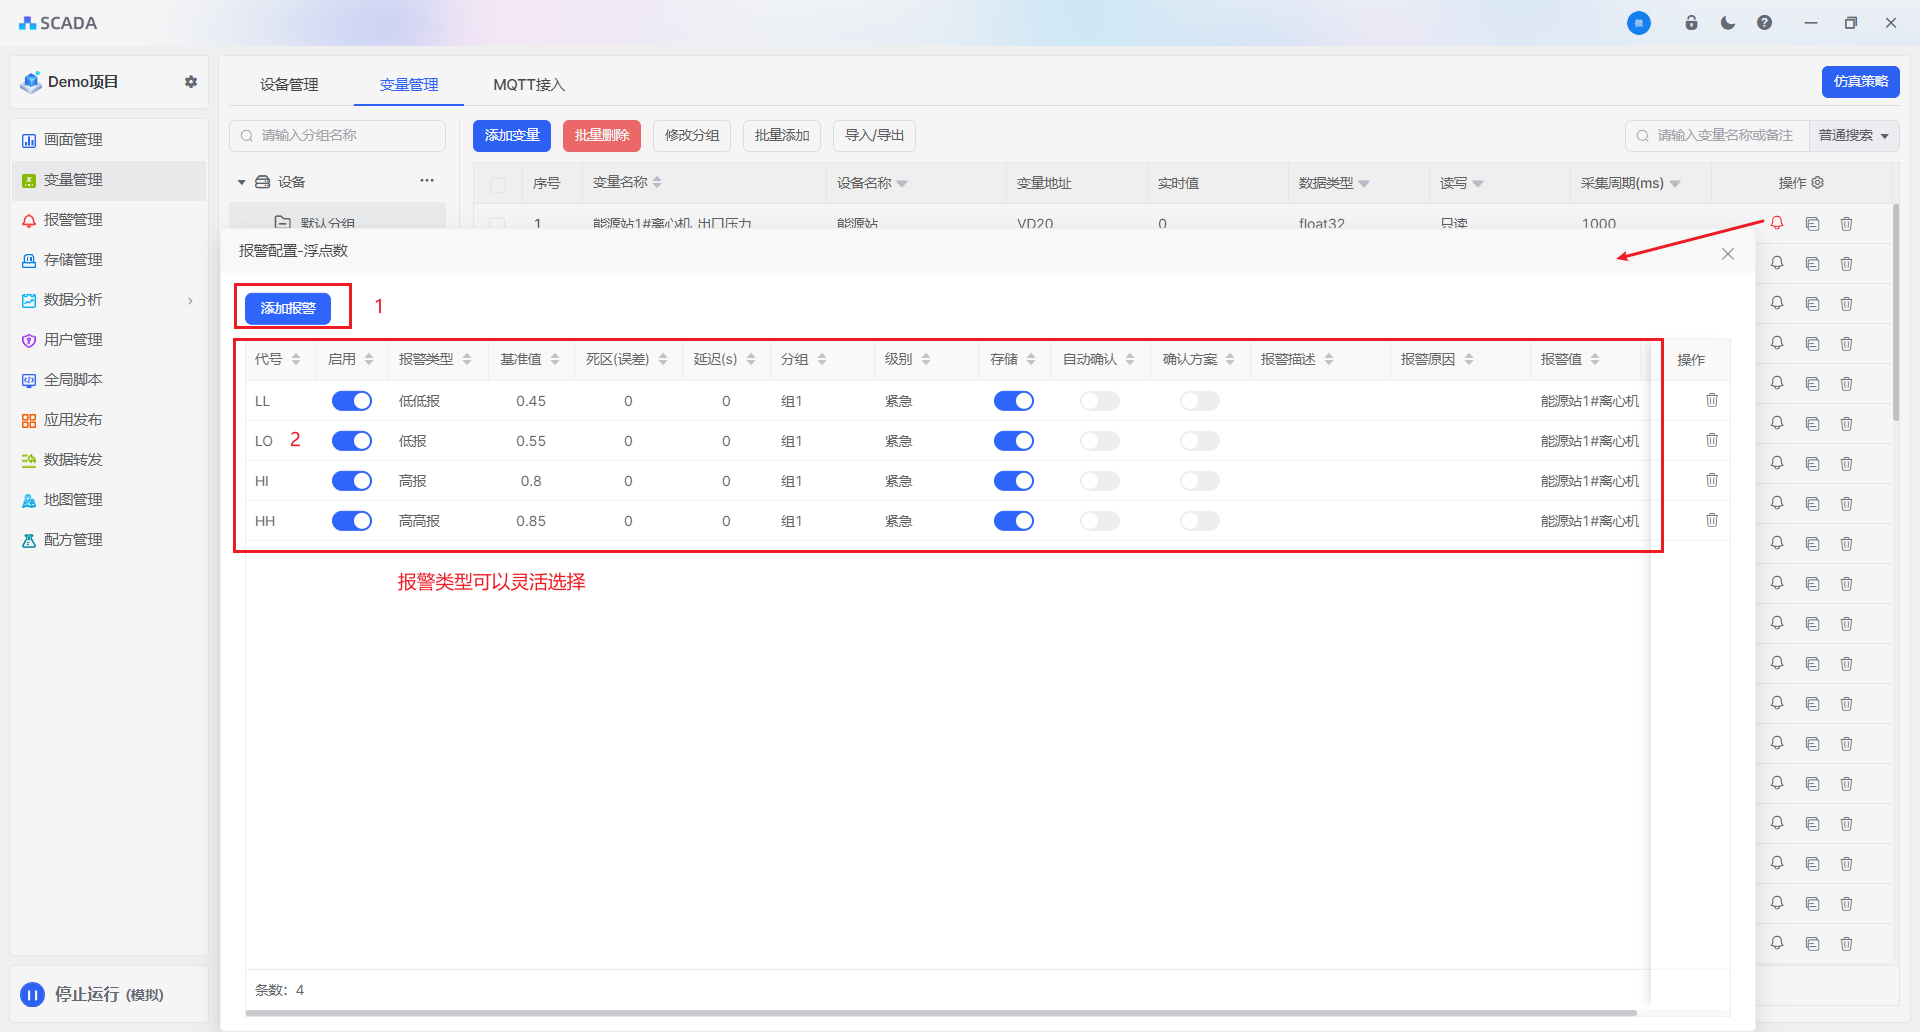Switch to the MQTT接入 tab
The width and height of the screenshot is (1920, 1032).
click(528, 85)
